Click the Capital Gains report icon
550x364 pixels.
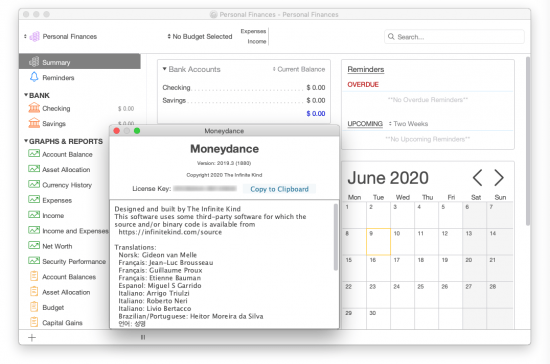pos(34,322)
